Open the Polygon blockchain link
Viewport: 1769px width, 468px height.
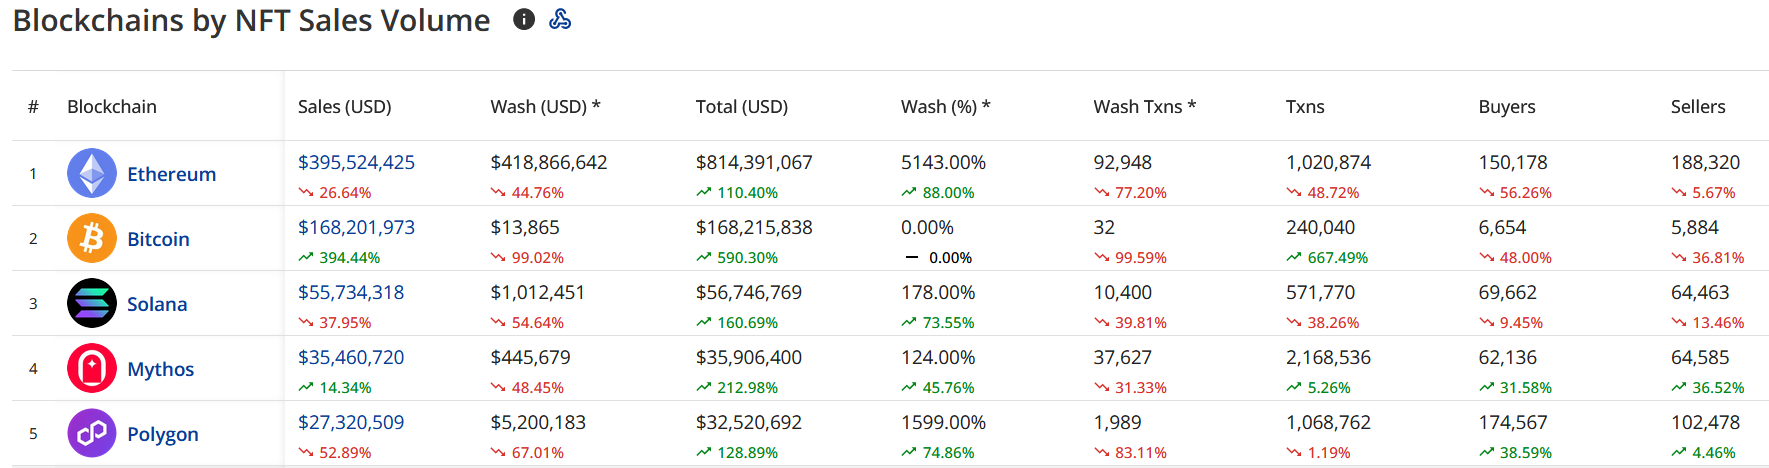163,434
